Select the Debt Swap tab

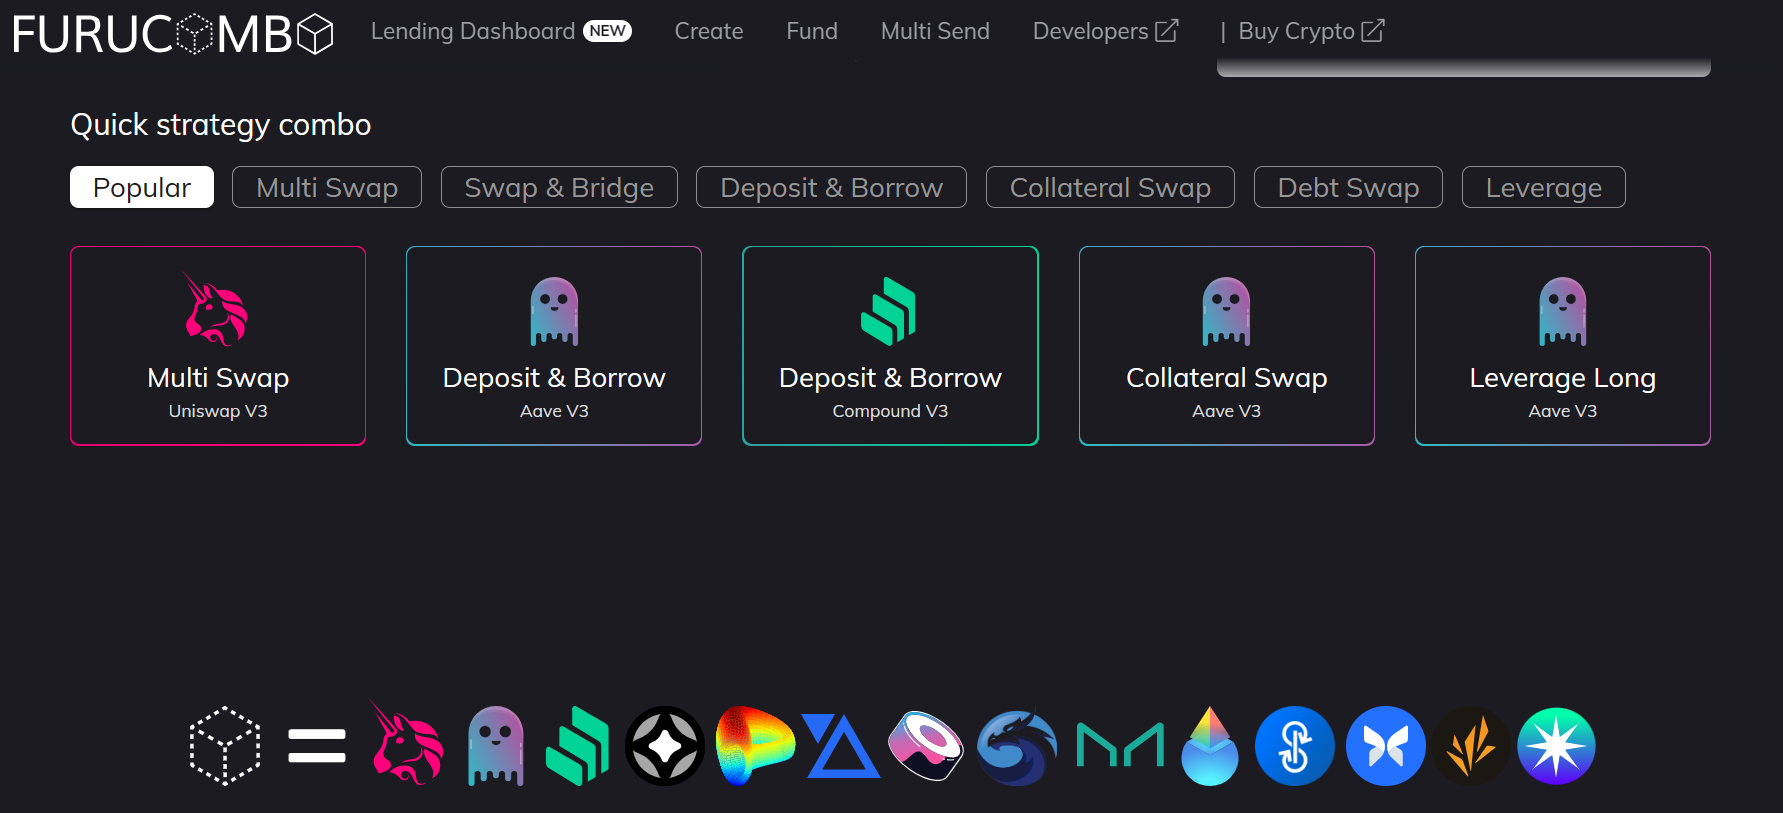coord(1348,187)
